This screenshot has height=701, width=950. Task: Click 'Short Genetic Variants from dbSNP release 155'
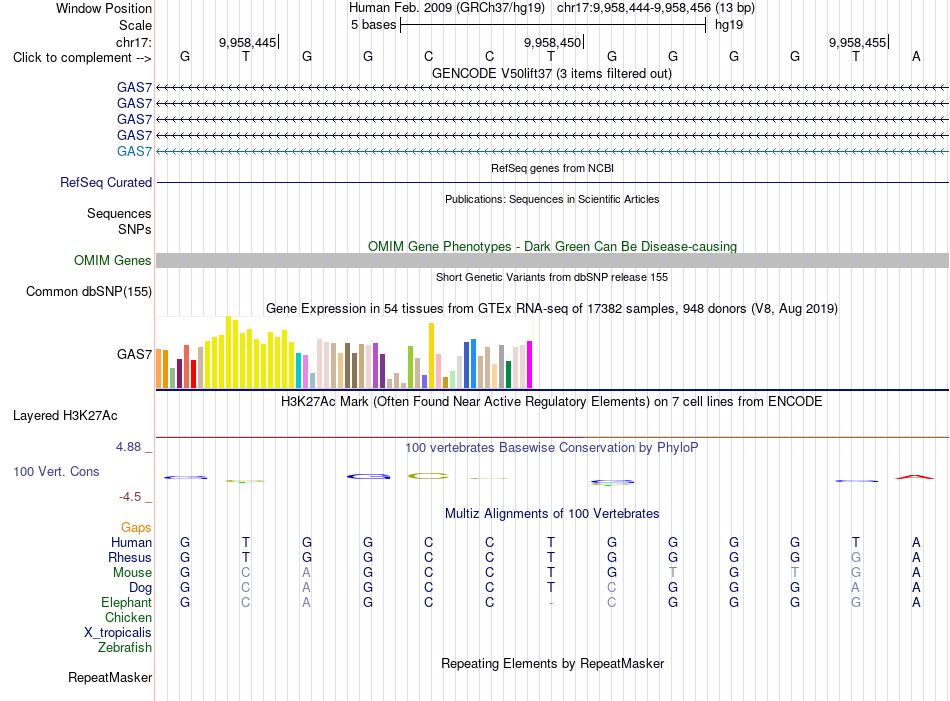click(552, 277)
